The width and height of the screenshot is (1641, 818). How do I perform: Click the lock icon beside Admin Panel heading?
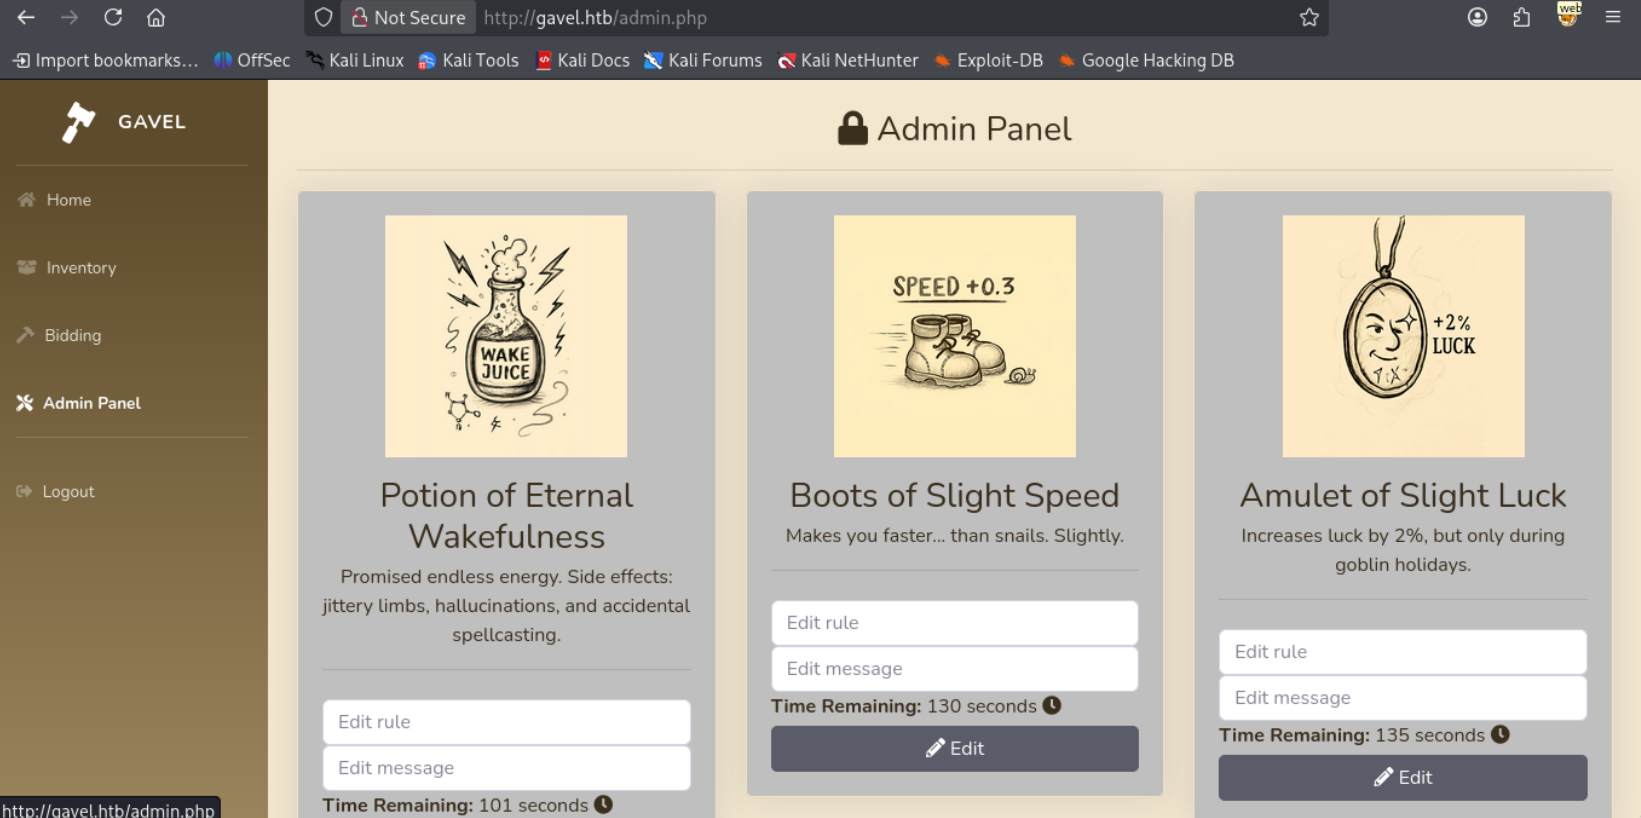tap(853, 128)
